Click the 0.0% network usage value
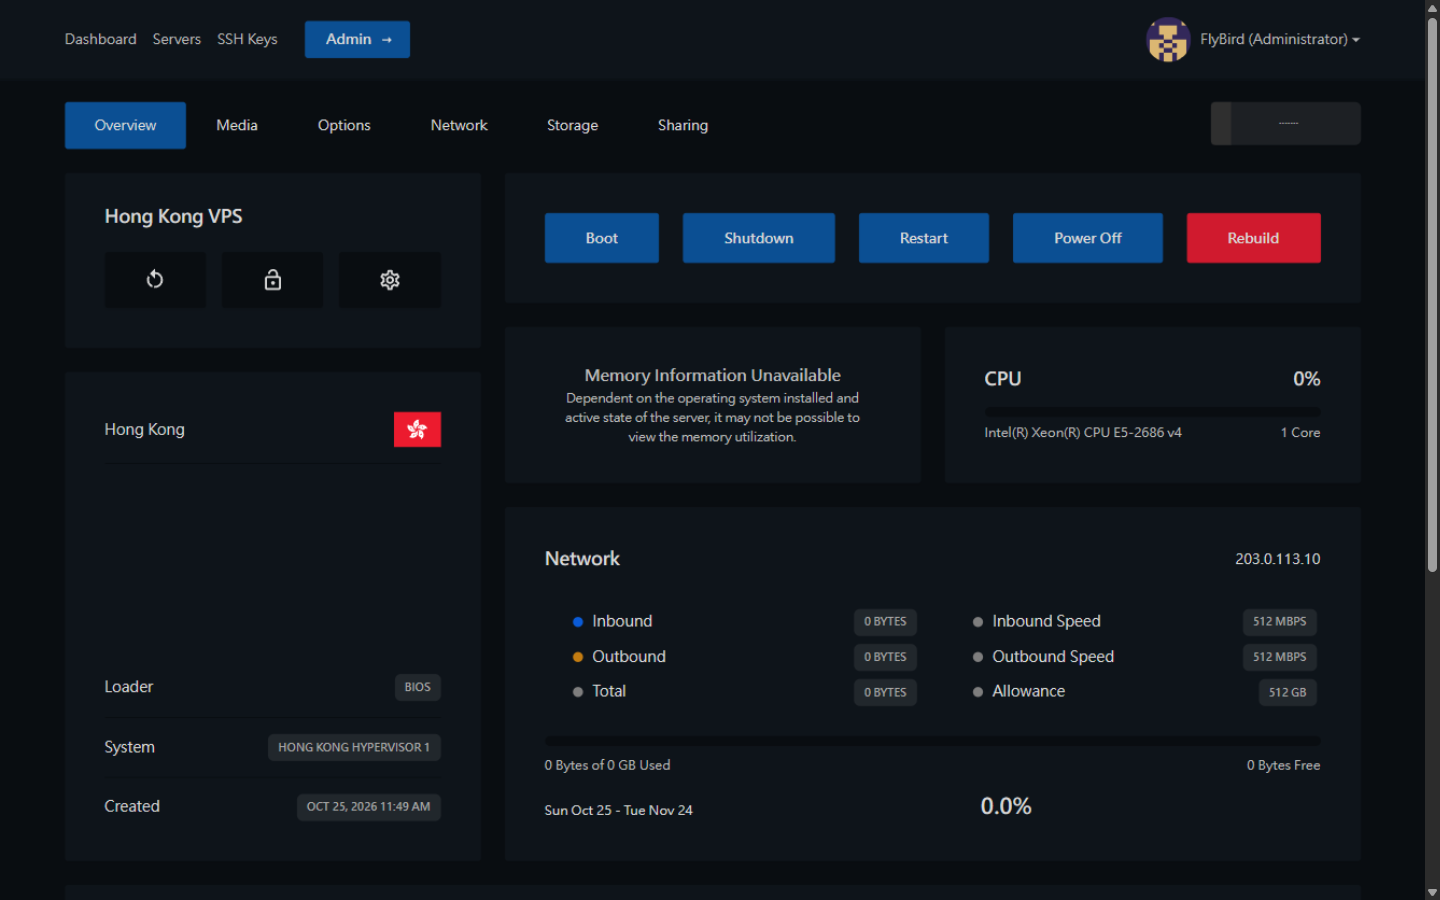The width and height of the screenshot is (1440, 900). [x=1006, y=806]
